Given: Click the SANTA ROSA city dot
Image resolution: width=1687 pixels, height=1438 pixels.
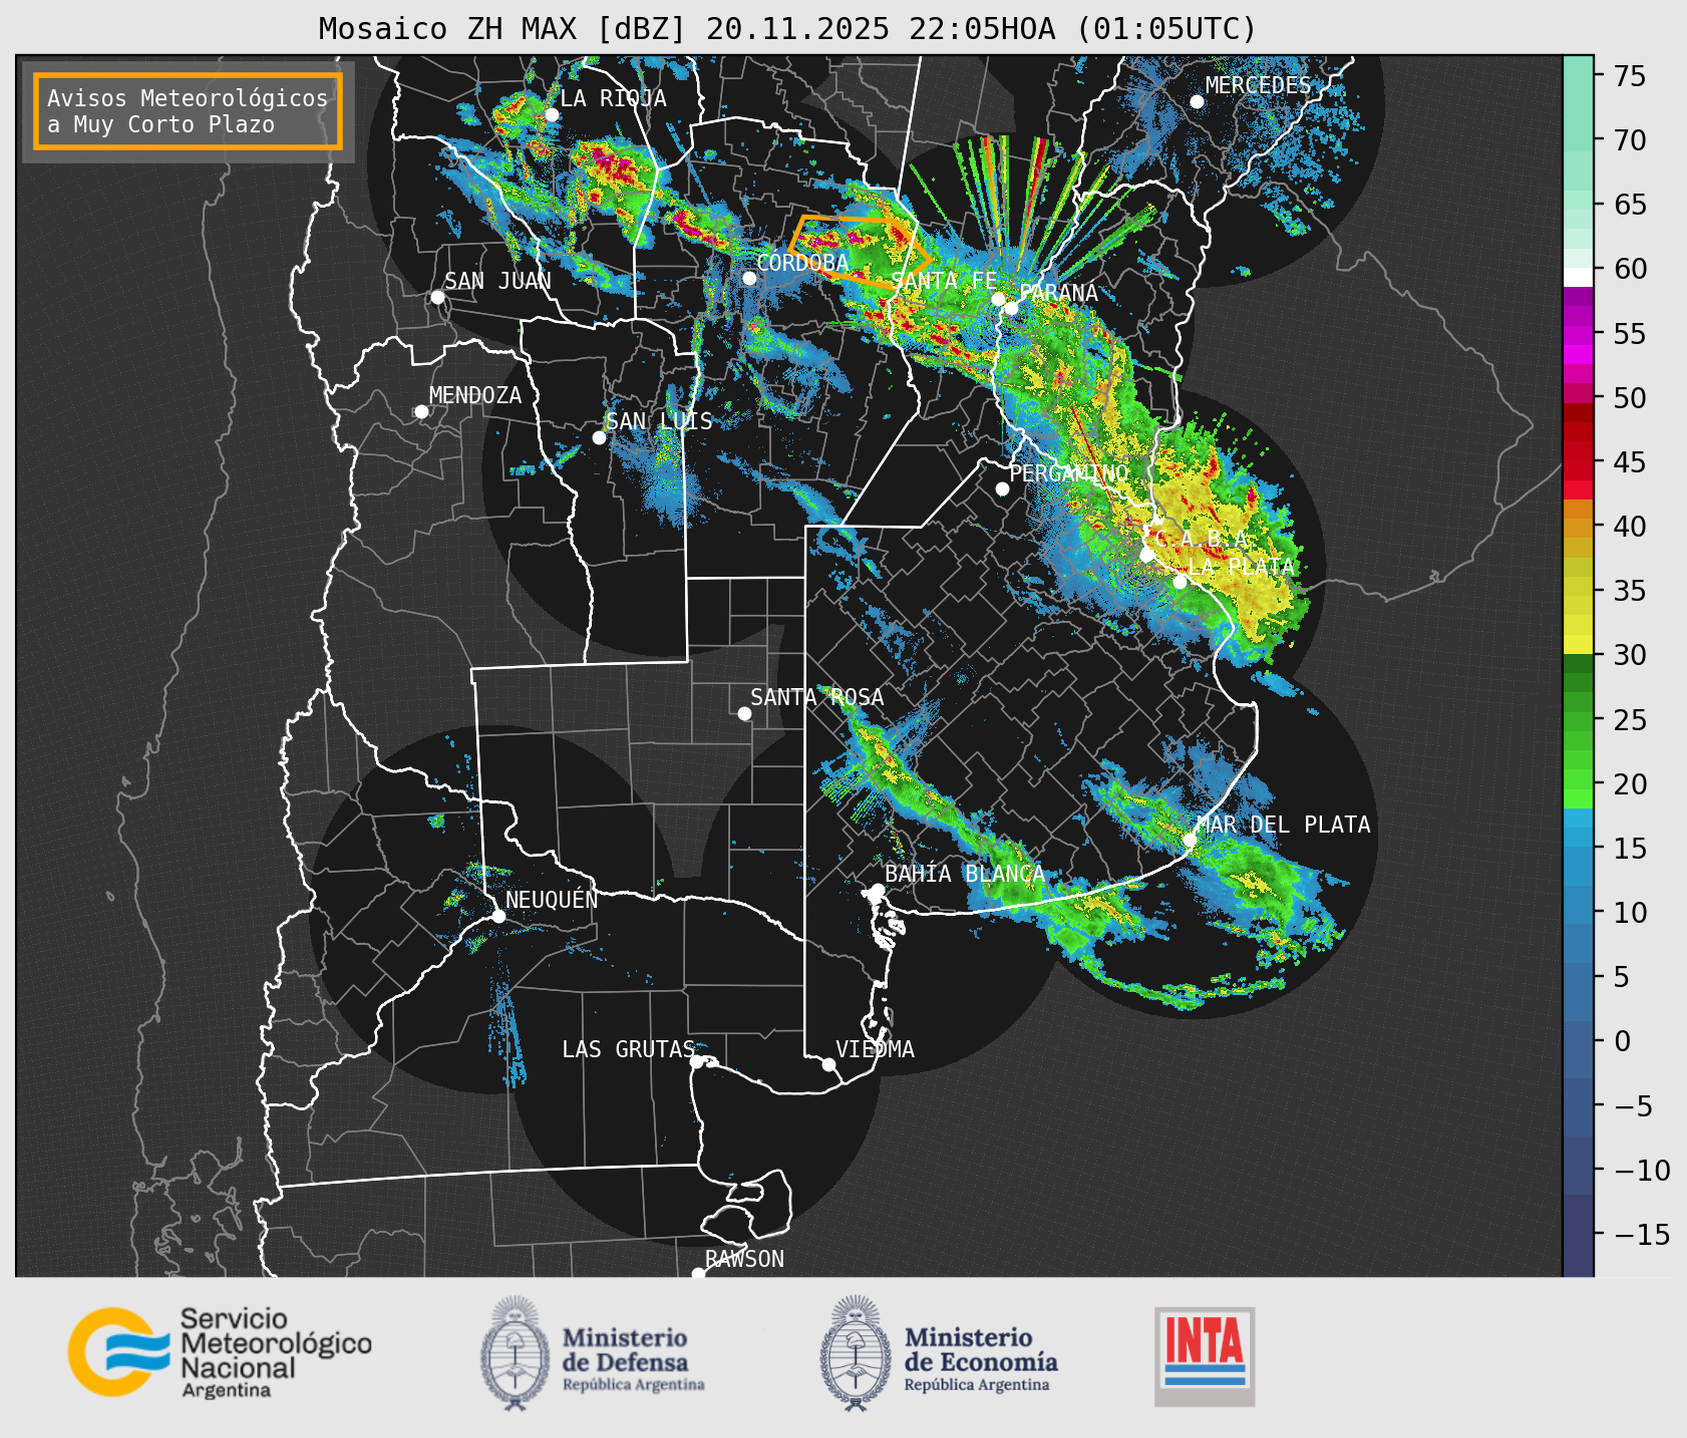Looking at the screenshot, I should pos(744,714).
